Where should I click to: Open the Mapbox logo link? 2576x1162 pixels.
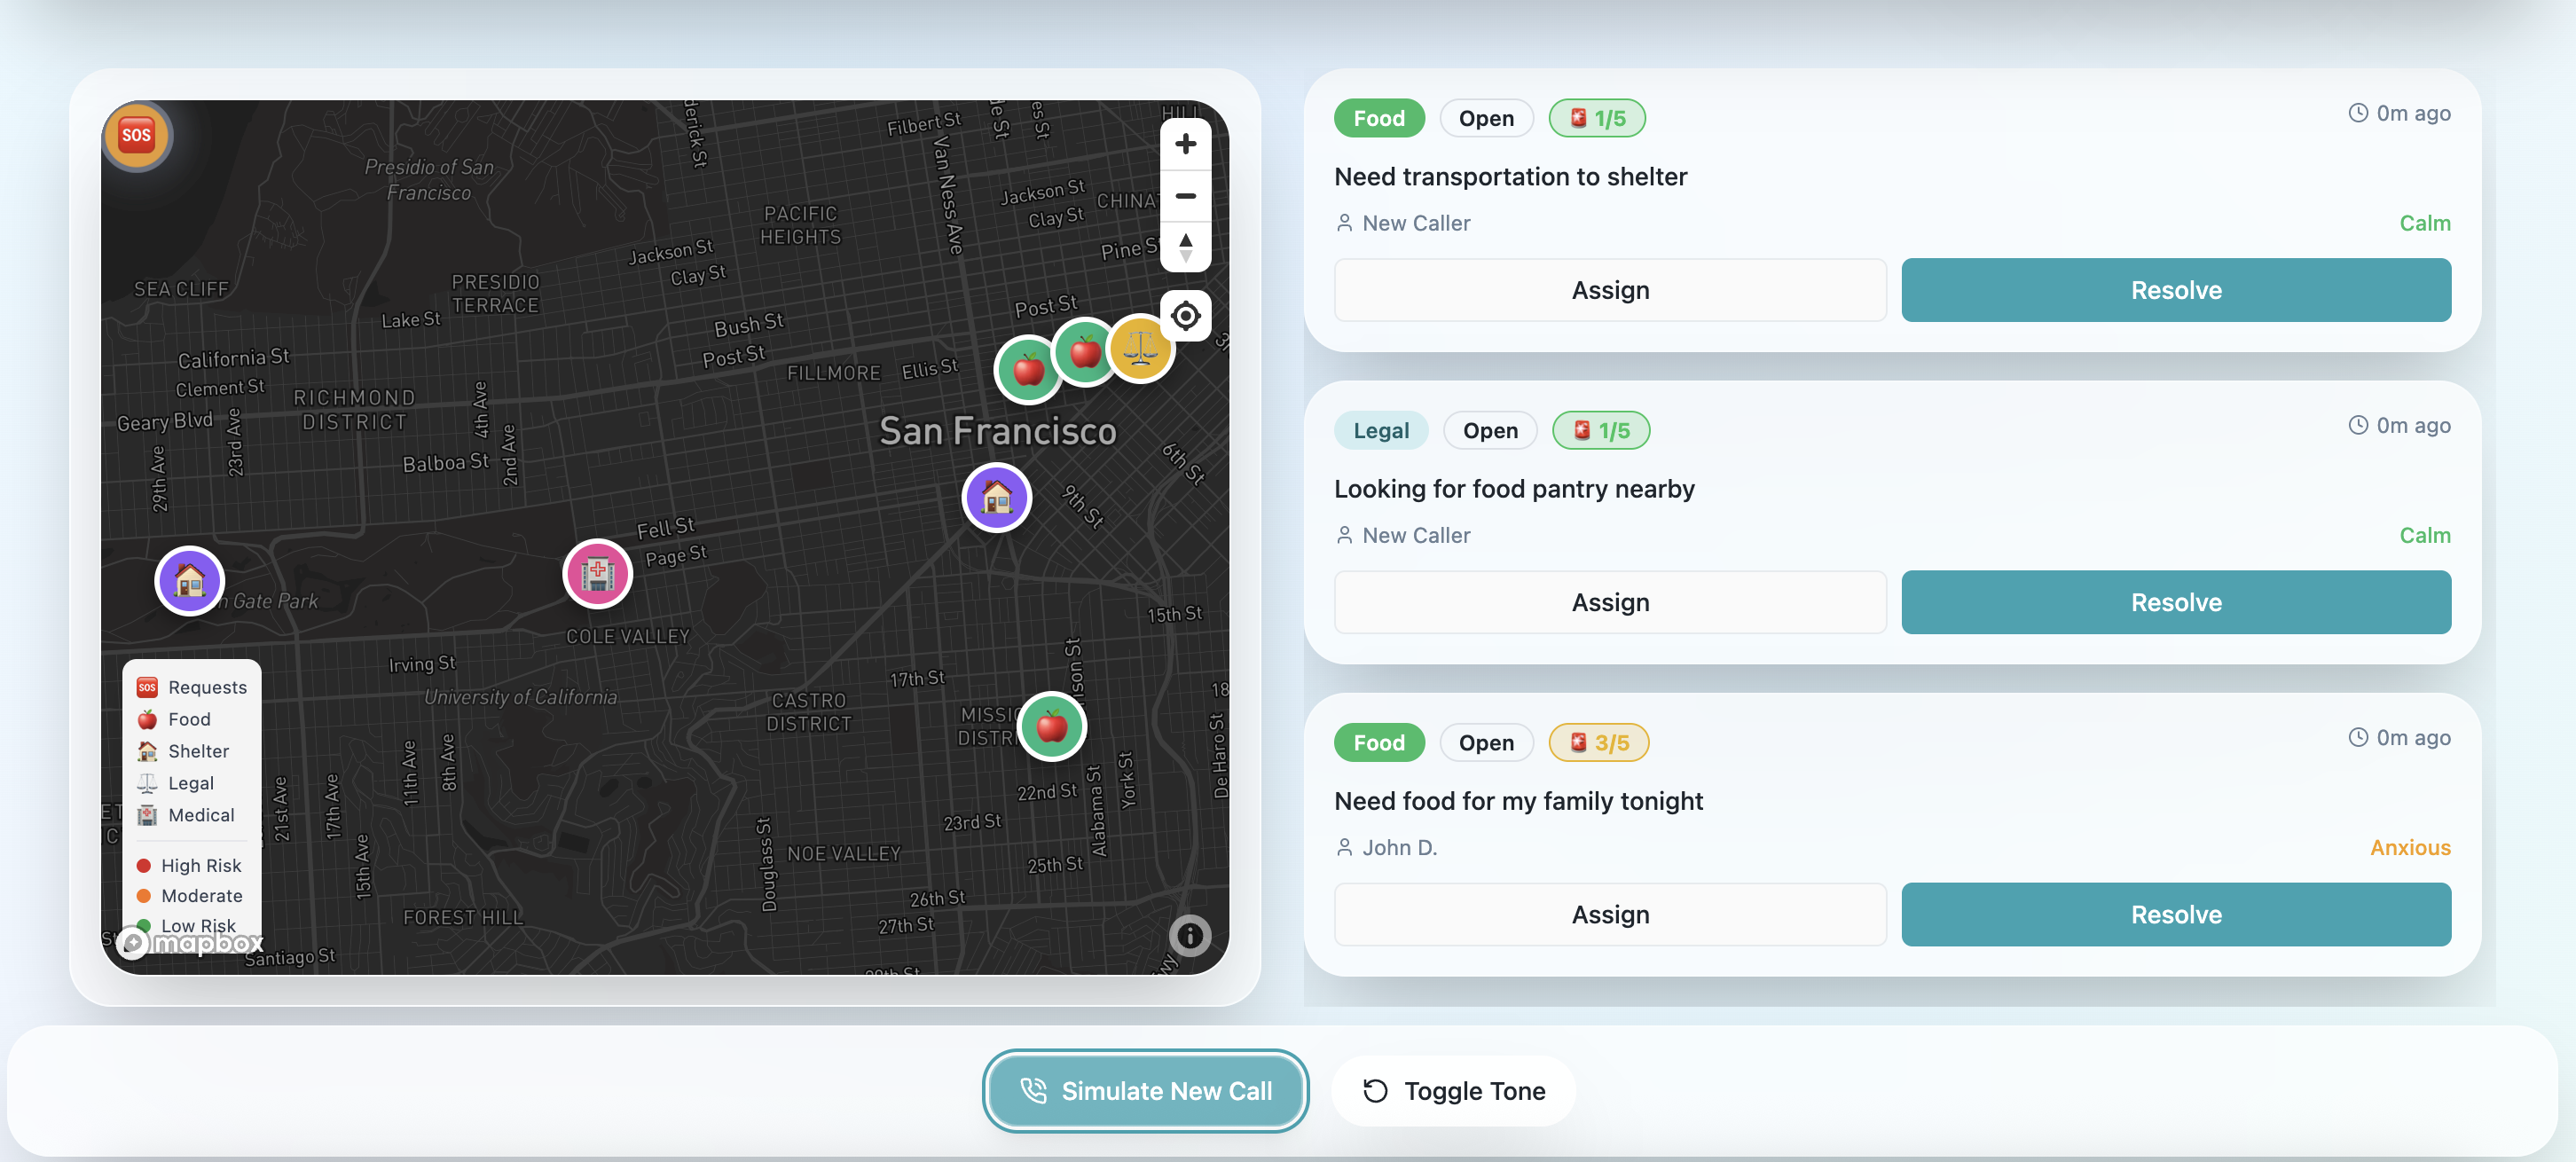click(x=190, y=943)
